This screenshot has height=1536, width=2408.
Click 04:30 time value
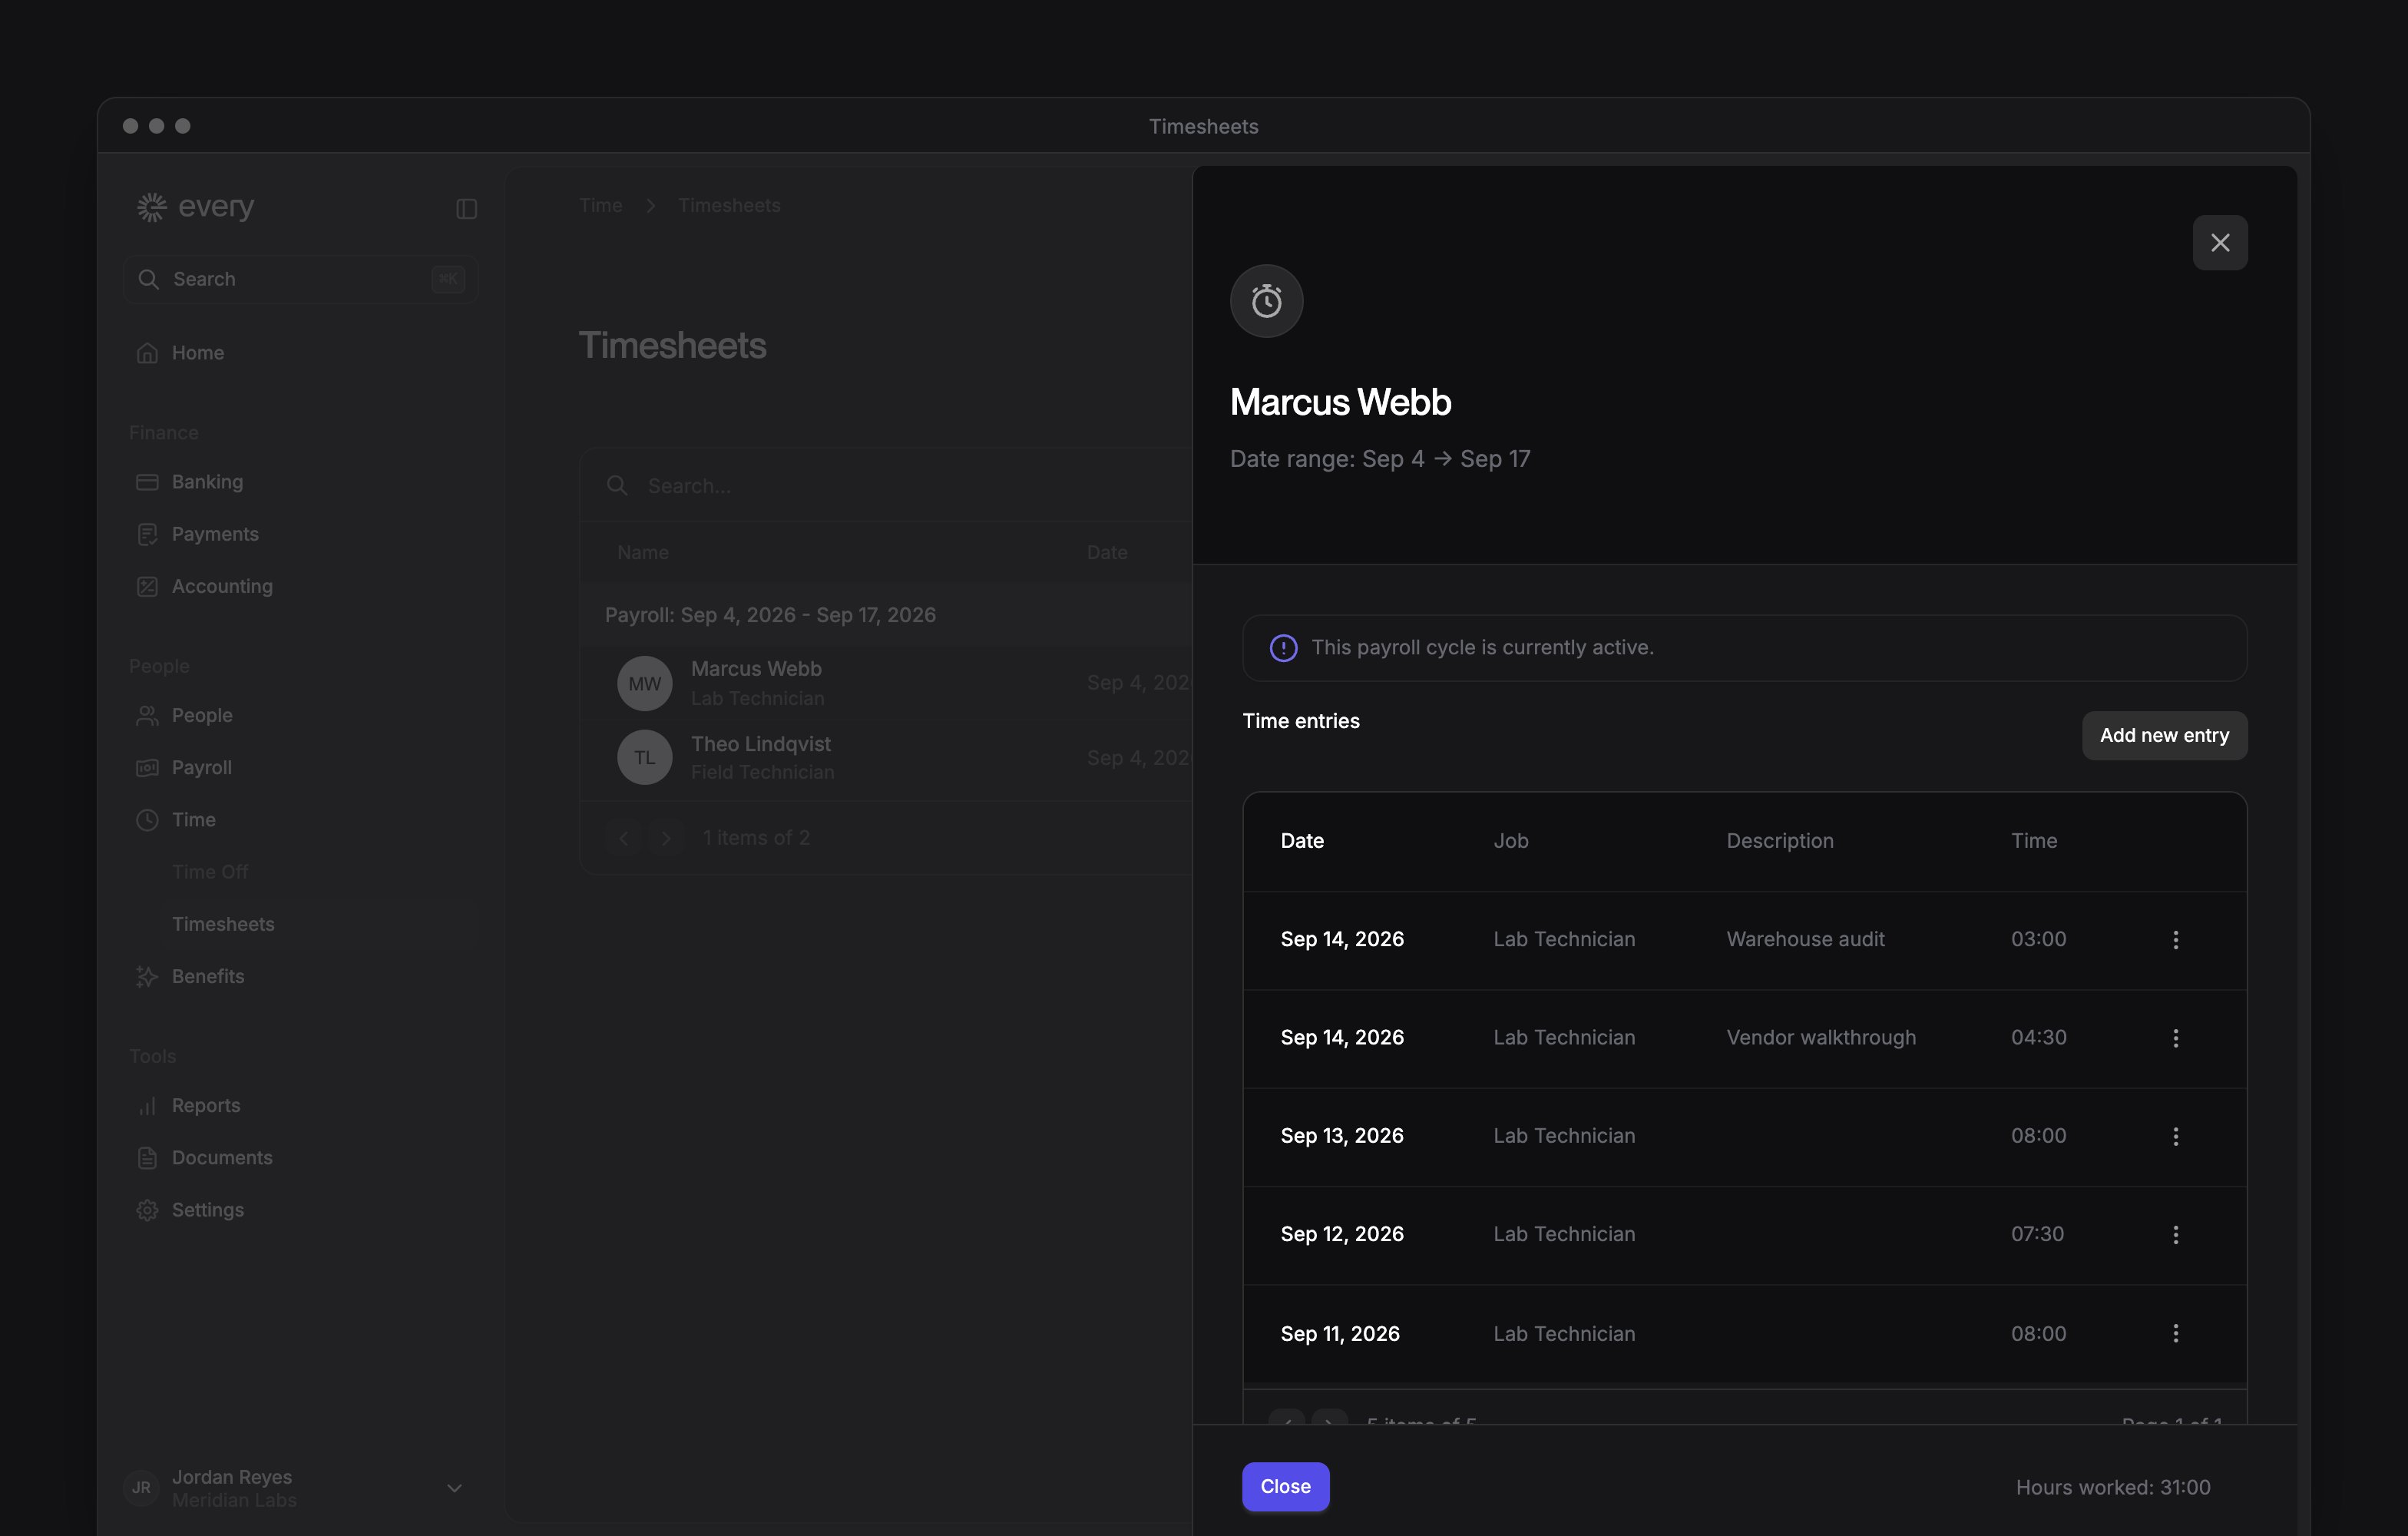click(x=2038, y=1038)
